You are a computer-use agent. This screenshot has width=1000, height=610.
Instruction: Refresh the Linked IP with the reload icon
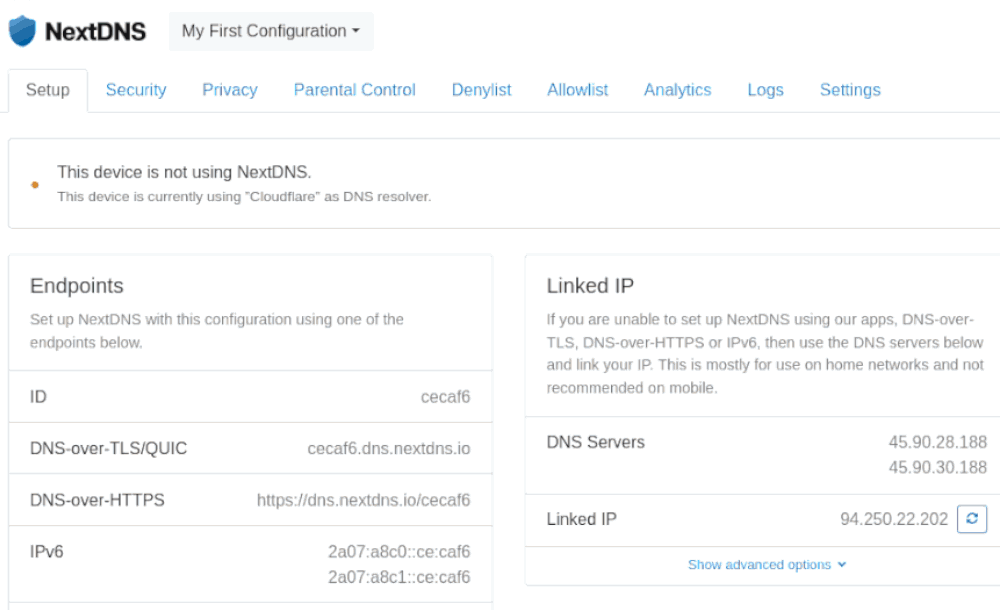(971, 519)
